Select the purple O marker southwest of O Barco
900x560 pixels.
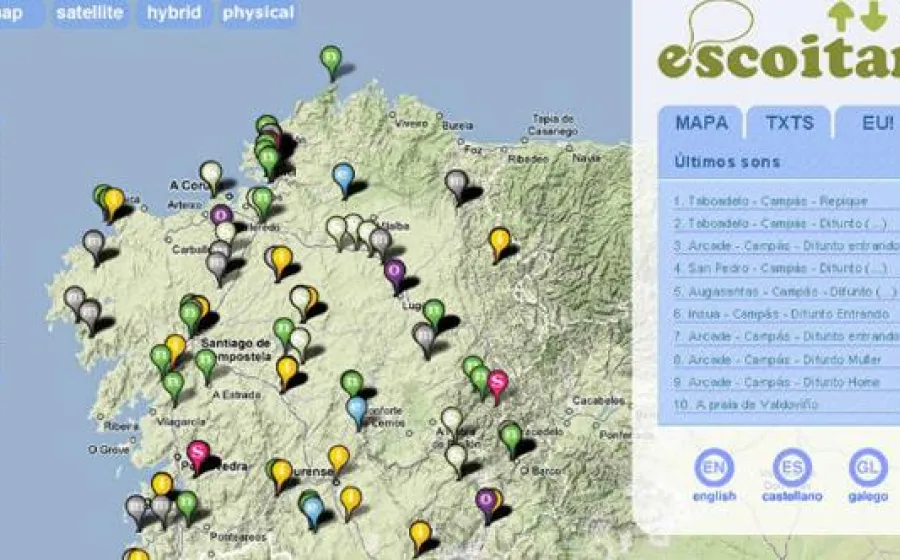(x=486, y=505)
